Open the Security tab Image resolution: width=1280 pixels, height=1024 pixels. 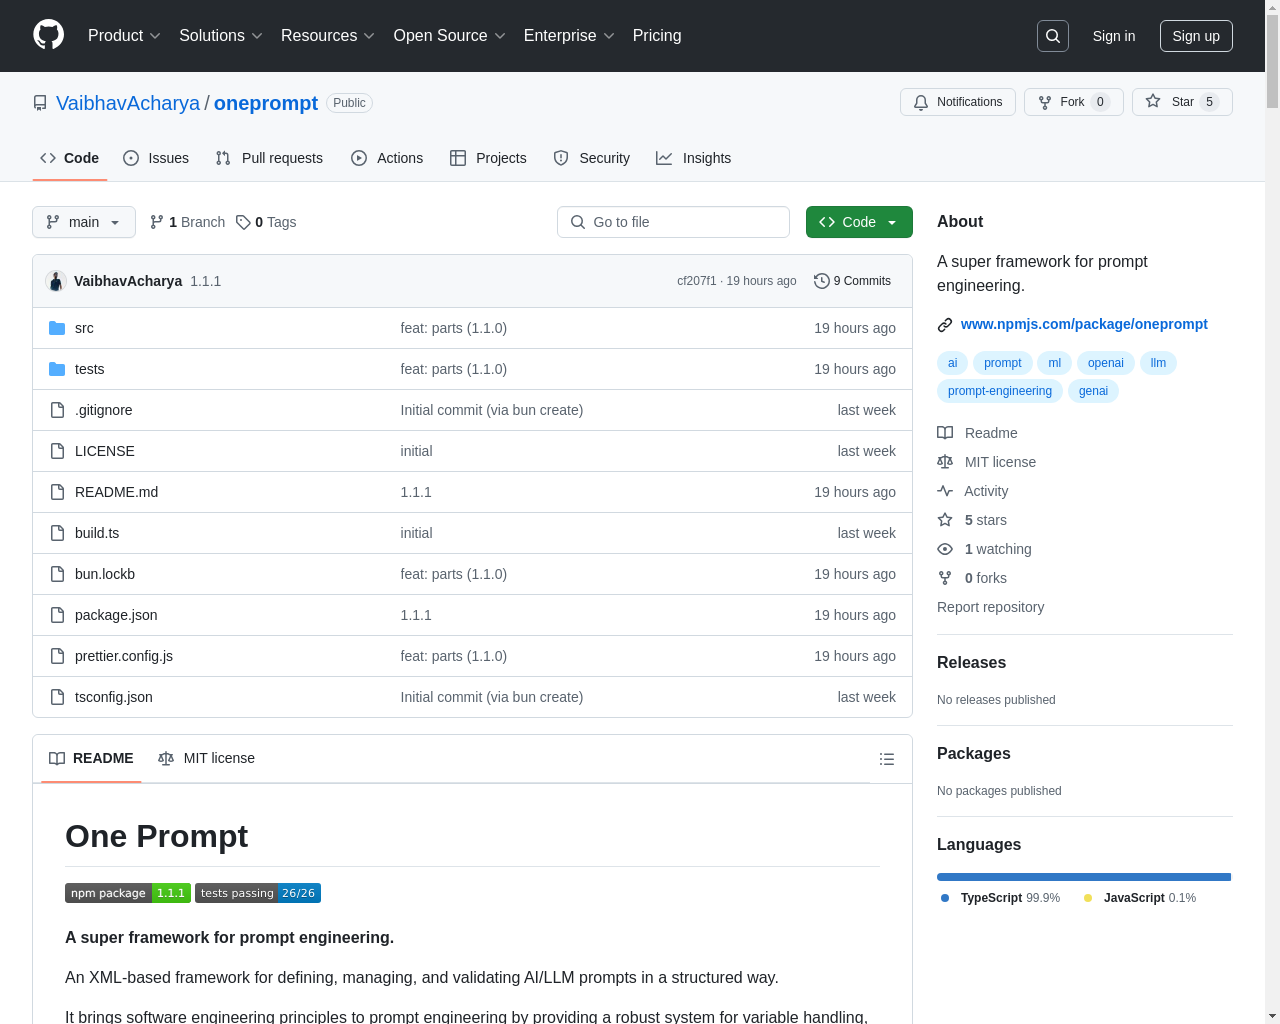[x=592, y=158]
